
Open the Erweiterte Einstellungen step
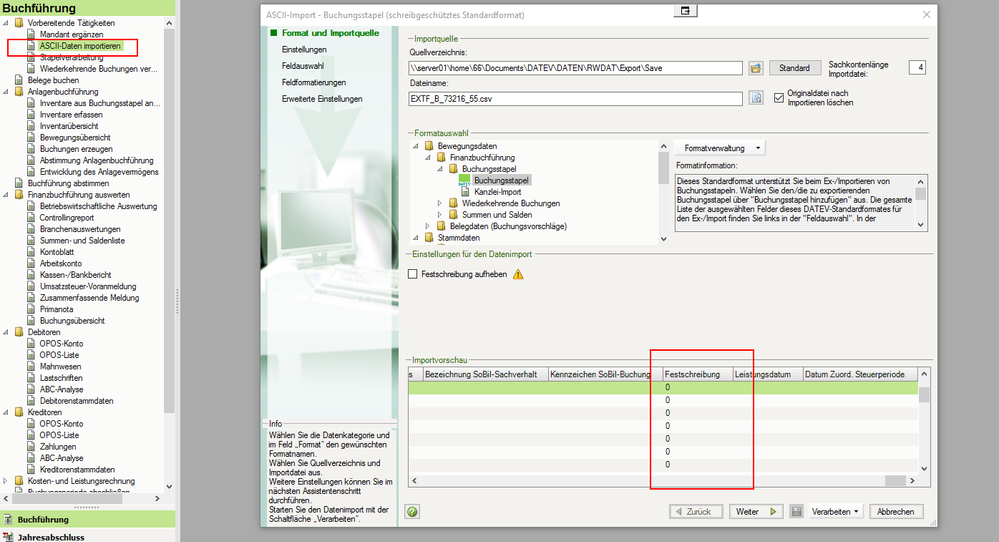321,99
